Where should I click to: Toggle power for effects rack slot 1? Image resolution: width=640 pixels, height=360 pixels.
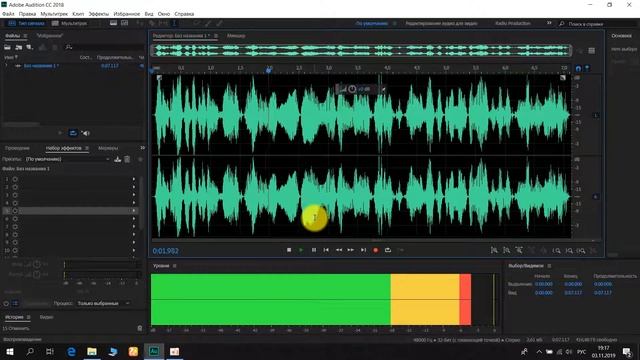[x=15, y=179]
